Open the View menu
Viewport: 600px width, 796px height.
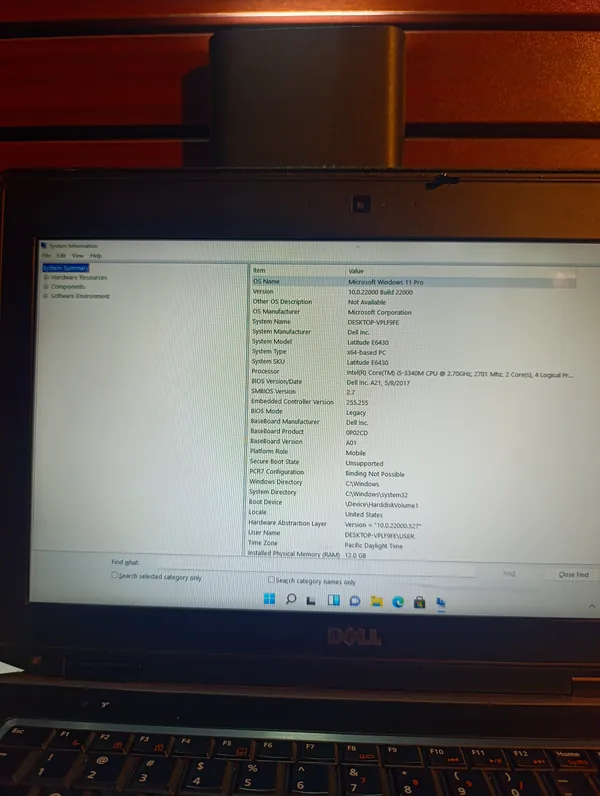point(77,256)
